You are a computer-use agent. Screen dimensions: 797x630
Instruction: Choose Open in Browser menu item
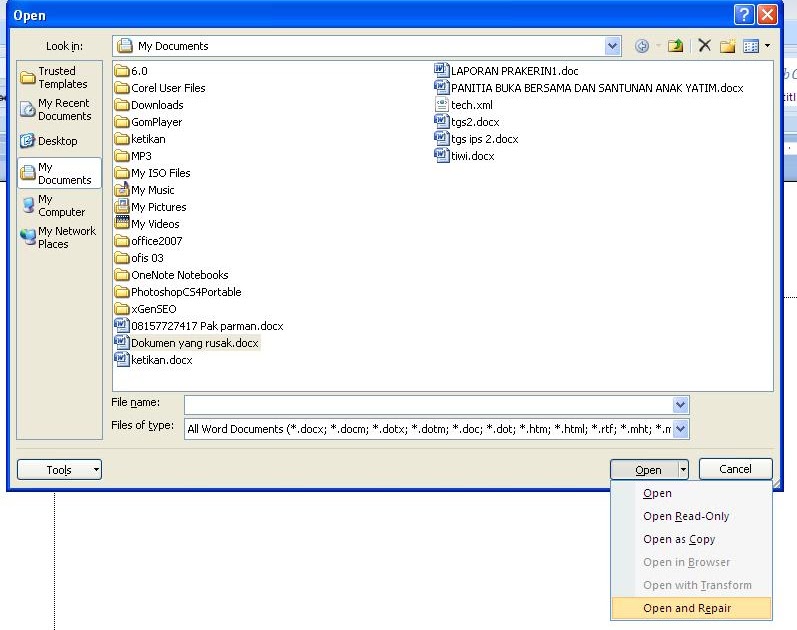(x=691, y=562)
